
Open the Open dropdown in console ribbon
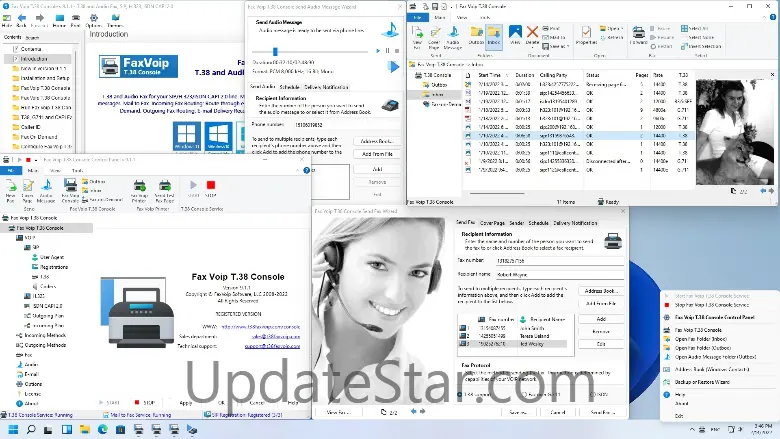tap(612, 28)
